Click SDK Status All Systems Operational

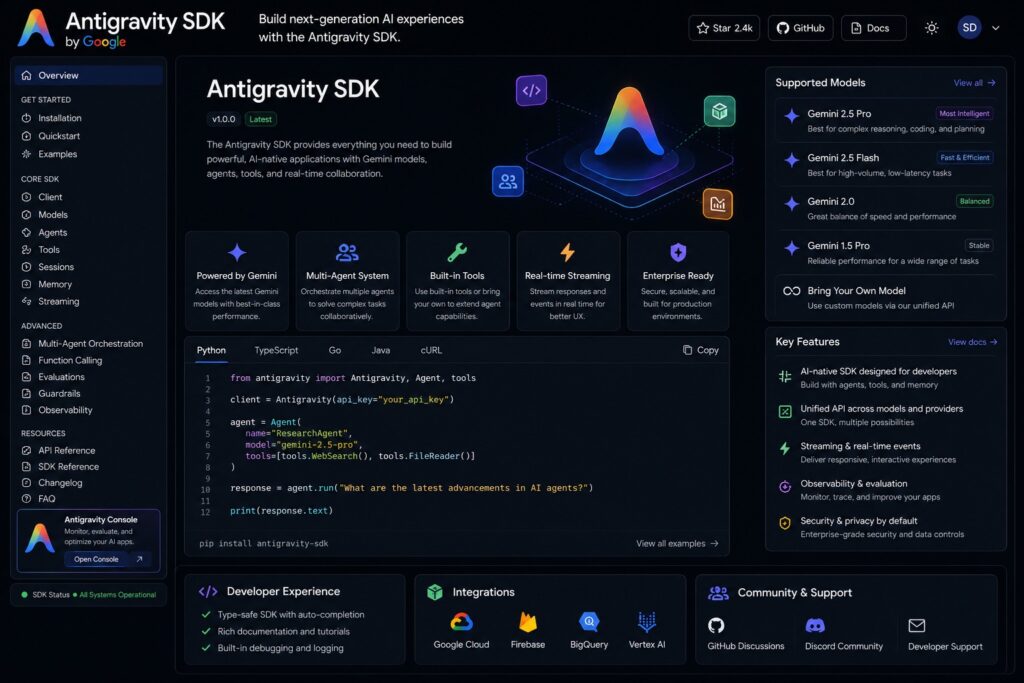click(88, 595)
